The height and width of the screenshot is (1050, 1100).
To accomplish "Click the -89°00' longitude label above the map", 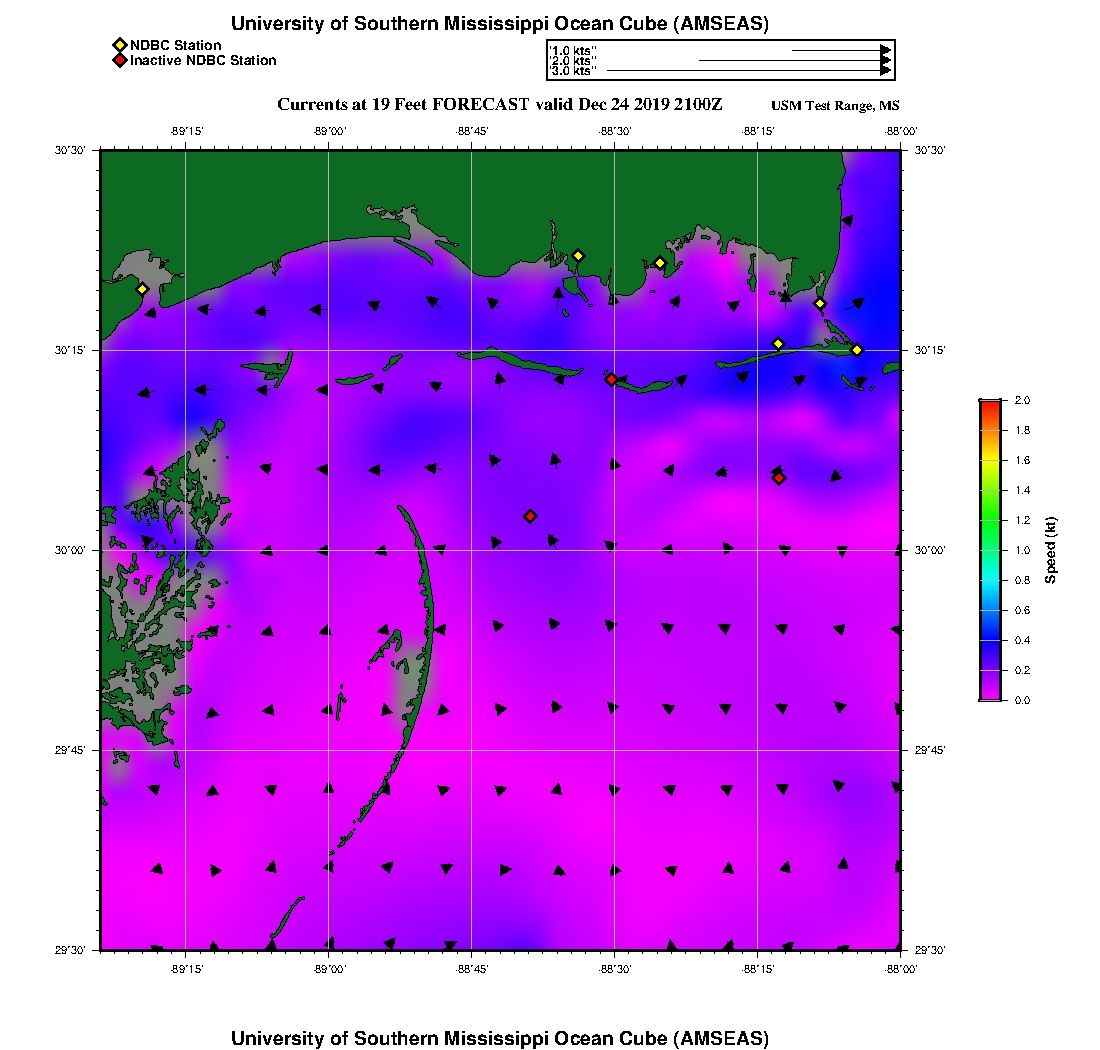I will pyautogui.click(x=329, y=131).
